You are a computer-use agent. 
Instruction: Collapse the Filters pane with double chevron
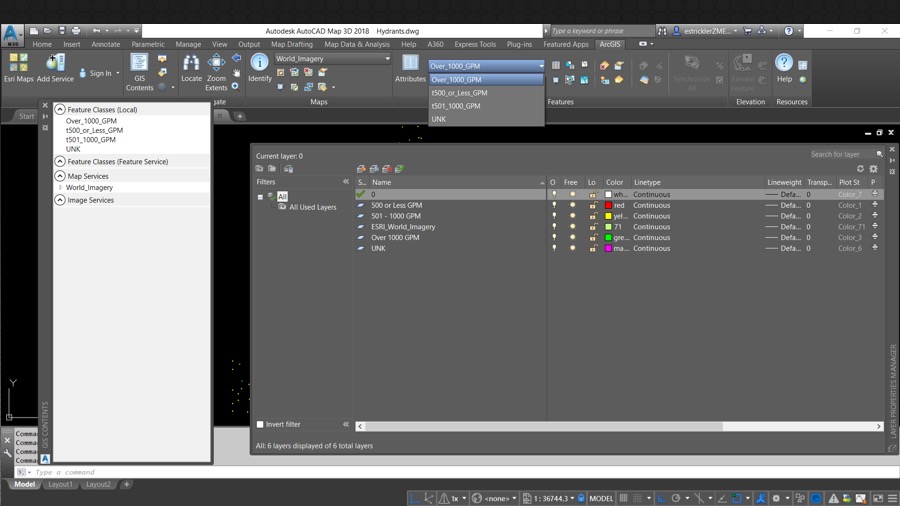point(346,181)
